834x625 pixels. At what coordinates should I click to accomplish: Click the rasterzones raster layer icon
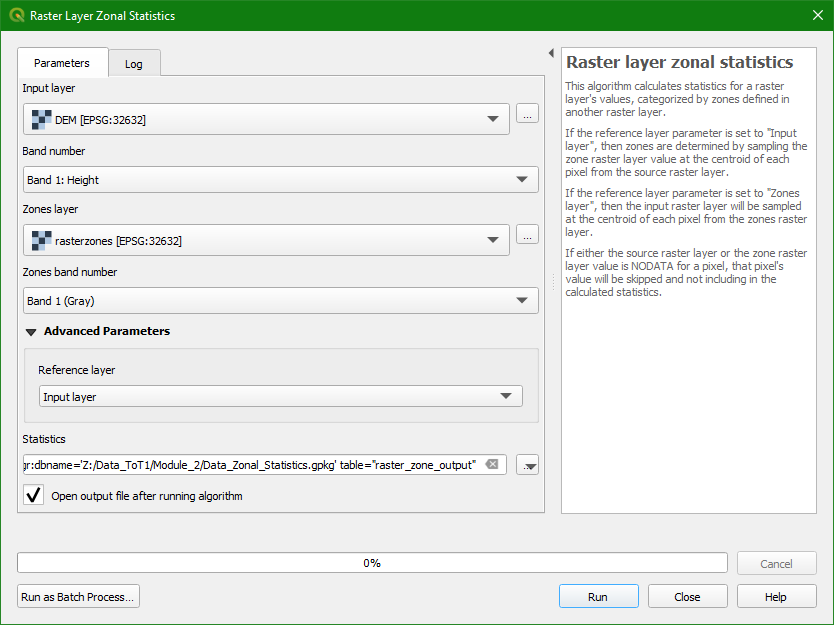point(41,241)
